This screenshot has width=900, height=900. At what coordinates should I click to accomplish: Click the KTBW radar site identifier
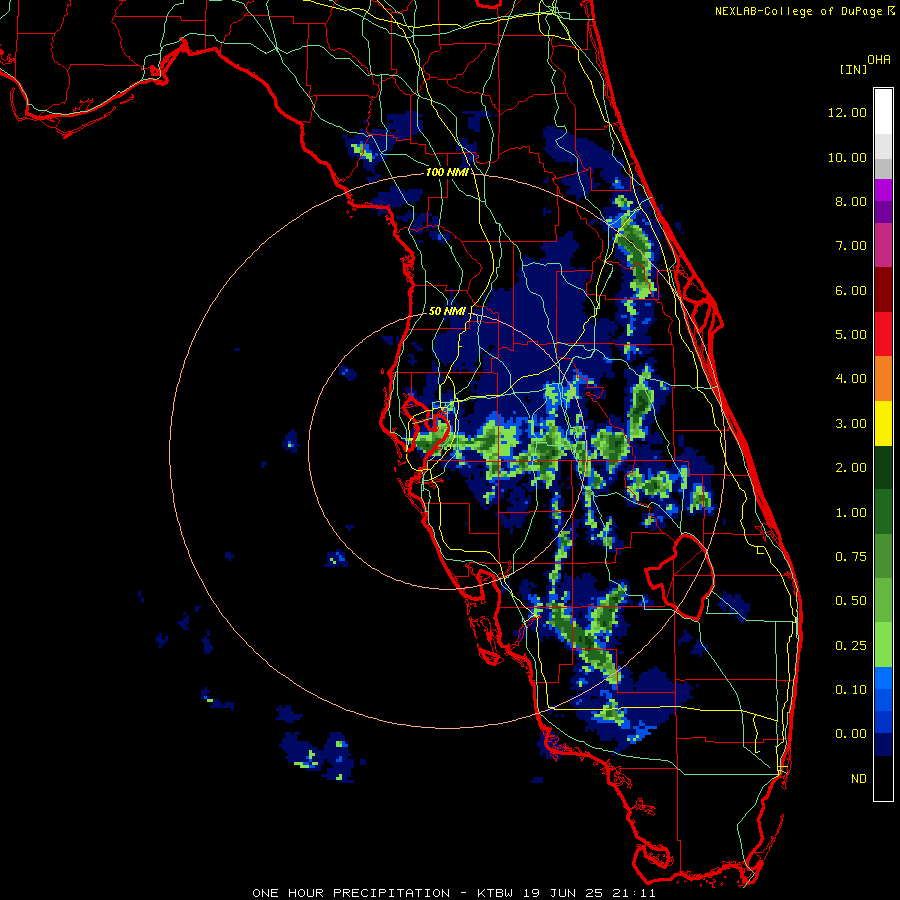tap(497, 893)
